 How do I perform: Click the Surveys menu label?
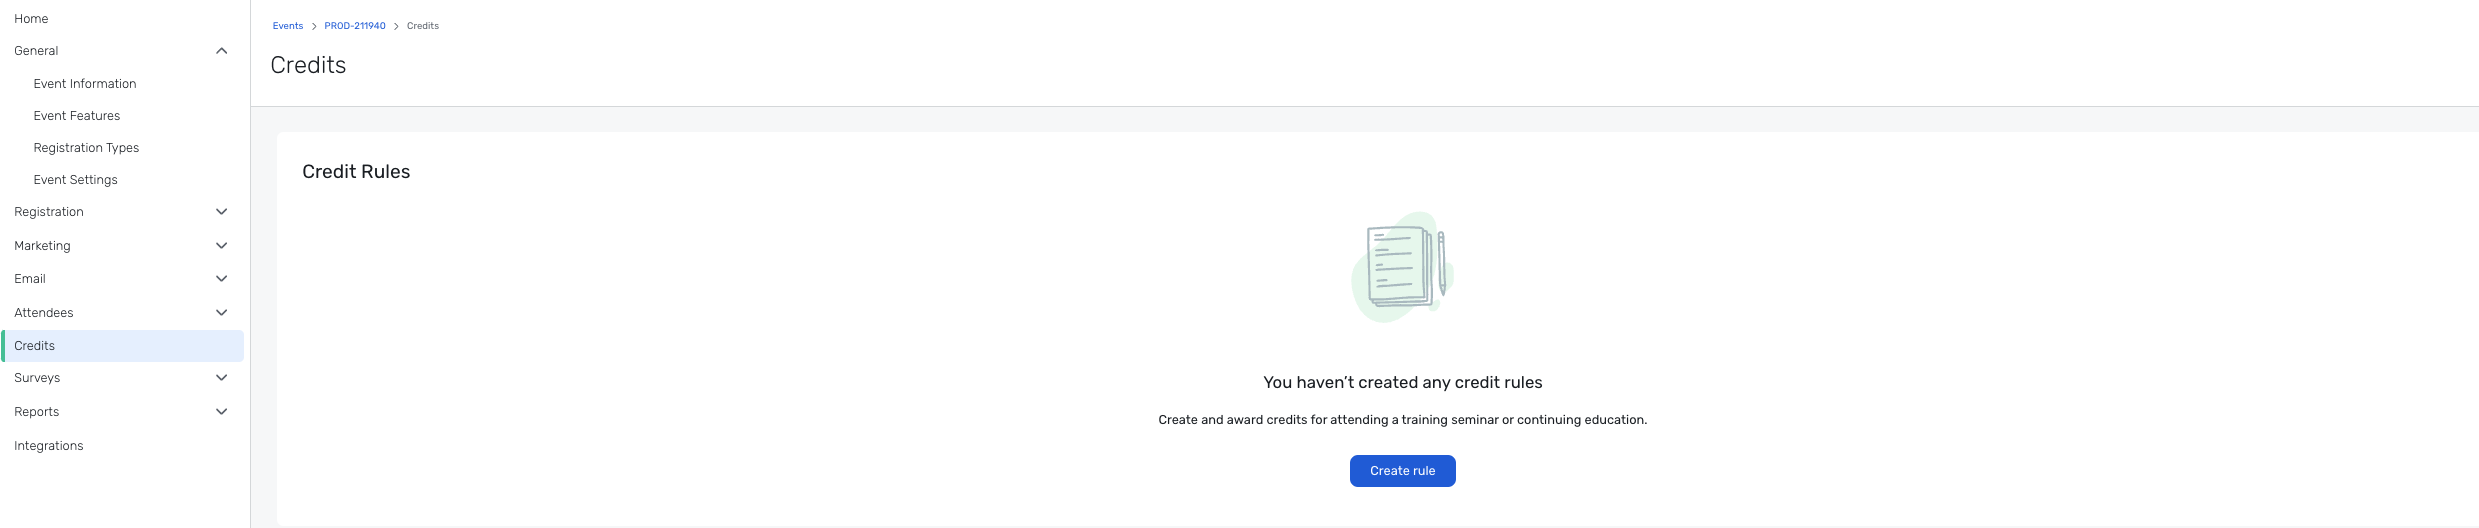point(37,378)
